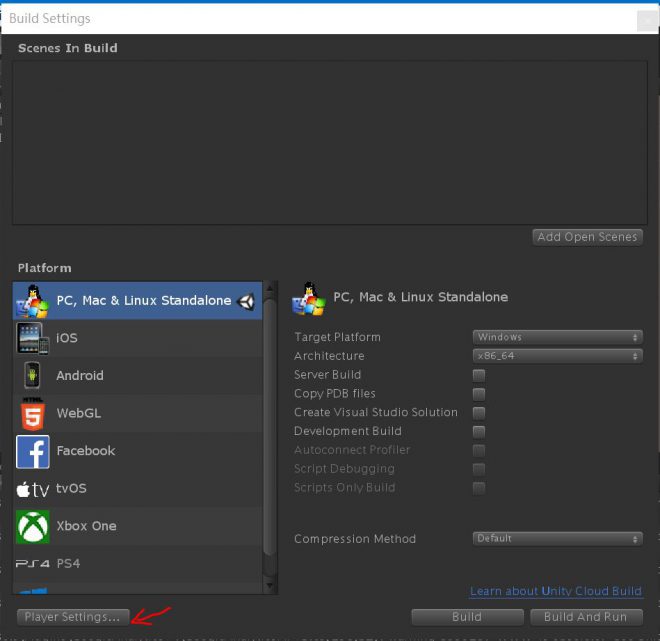Image resolution: width=660 pixels, height=641 pixels.
Task: Open the Compression Method dropdown
Action: (x=557, y=539)
